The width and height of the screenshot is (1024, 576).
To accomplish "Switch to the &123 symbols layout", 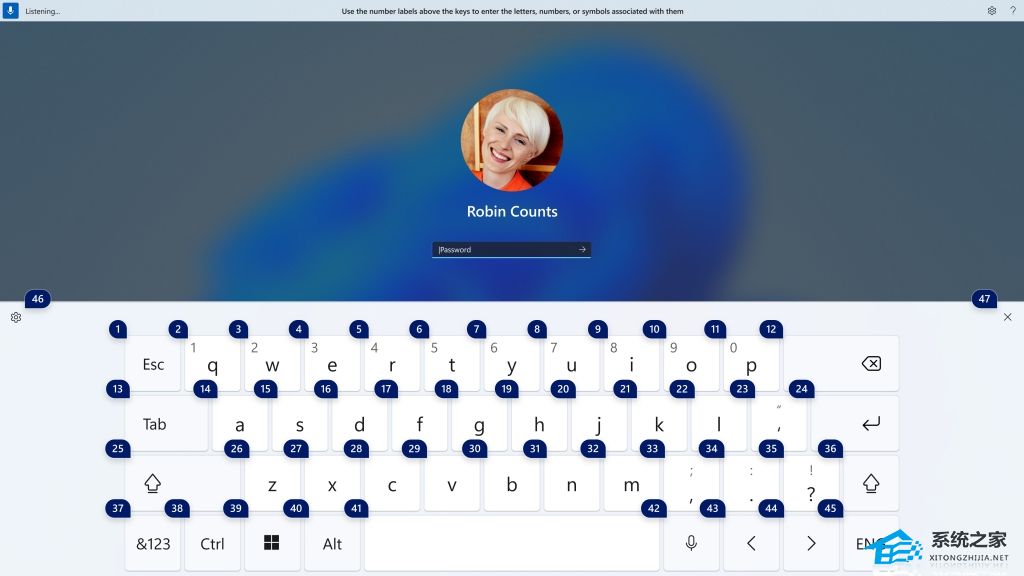I will coord(153,543).
